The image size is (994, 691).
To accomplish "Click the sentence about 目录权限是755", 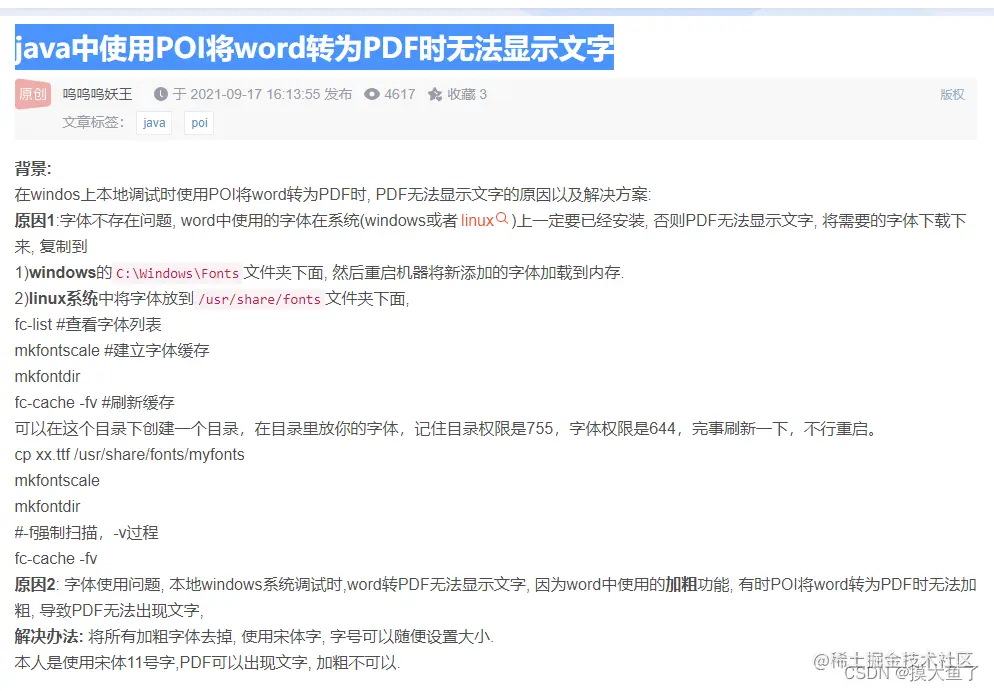I will point(446,429).
